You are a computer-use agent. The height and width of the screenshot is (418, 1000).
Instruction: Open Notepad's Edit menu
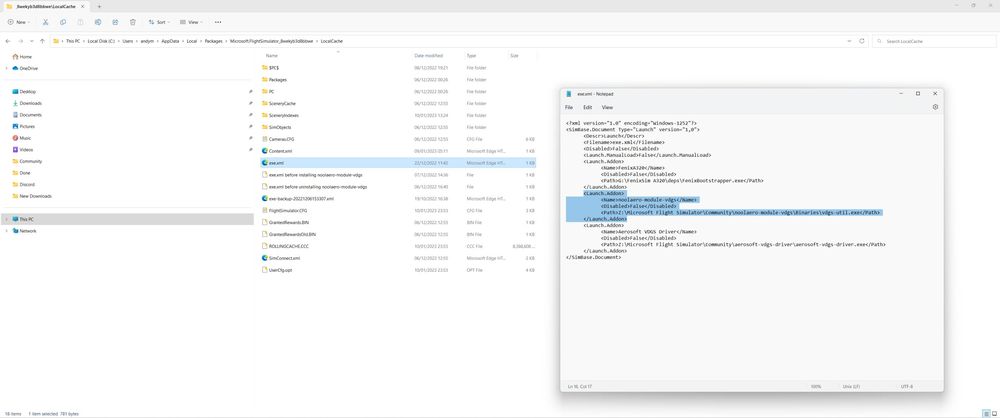tap(587, 107)
